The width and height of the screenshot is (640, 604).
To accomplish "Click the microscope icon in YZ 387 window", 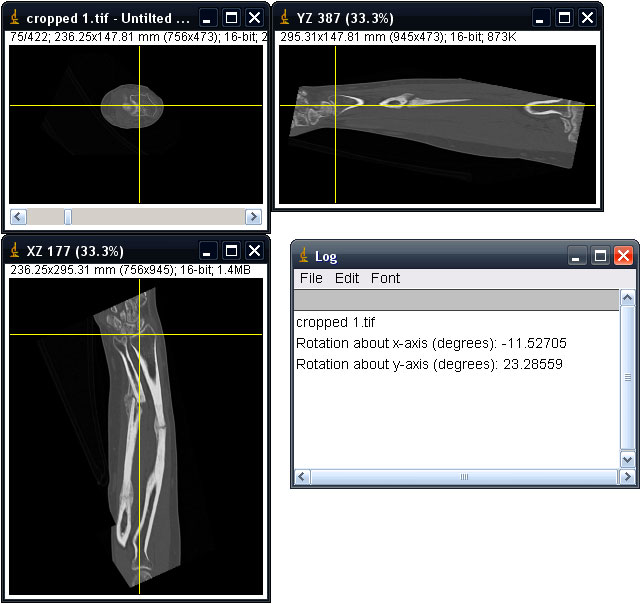I will coord(285,18).
